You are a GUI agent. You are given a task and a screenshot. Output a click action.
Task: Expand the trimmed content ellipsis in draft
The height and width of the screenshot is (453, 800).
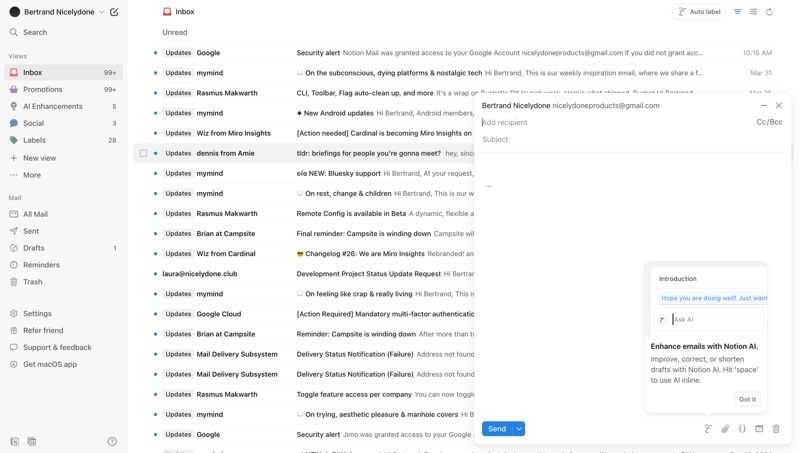coord(488,186)
